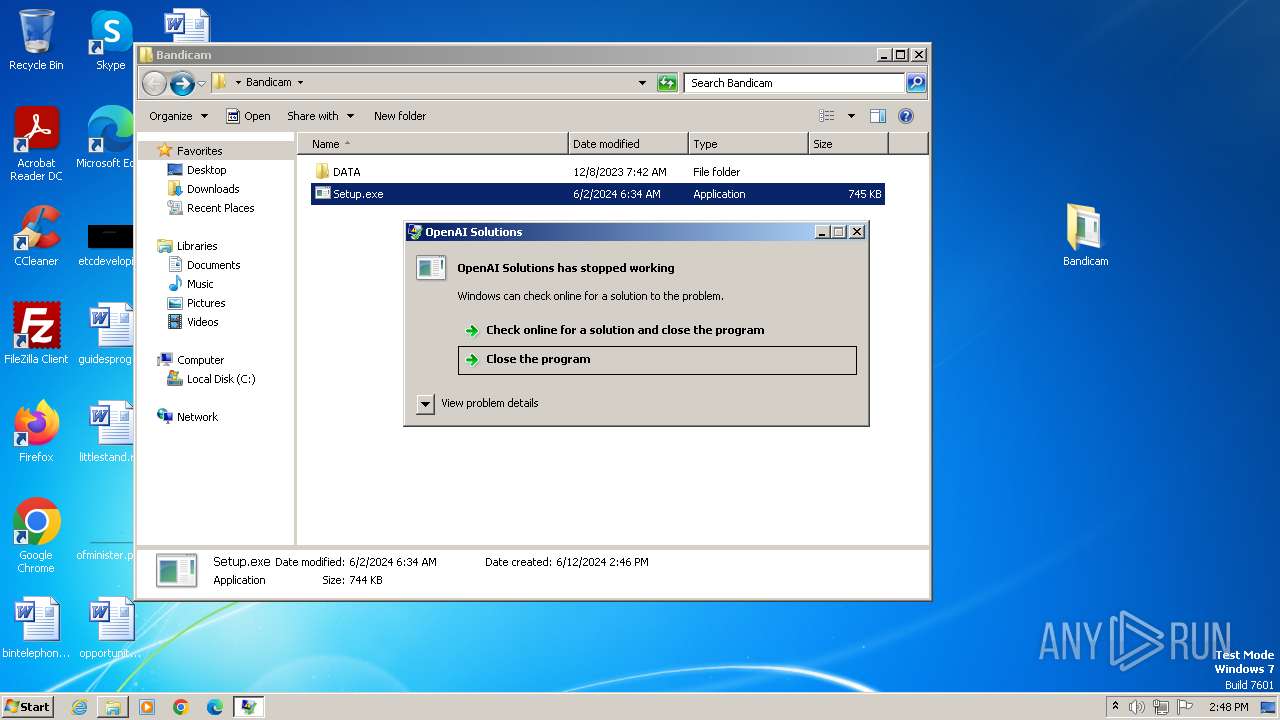Open Downloads in navigation pane

click(x=213, y=189)
